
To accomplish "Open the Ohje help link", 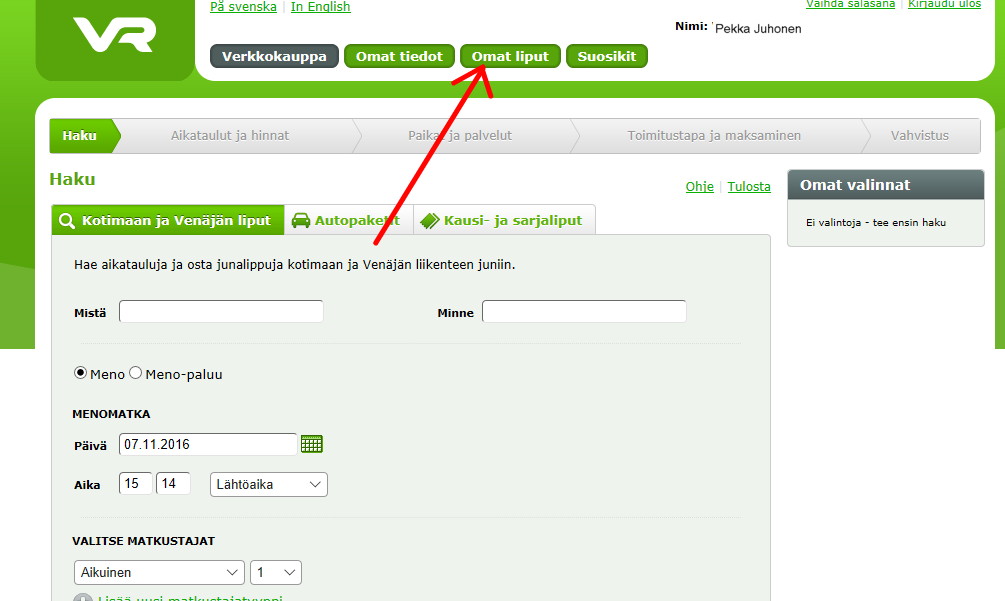I will 699,187.
